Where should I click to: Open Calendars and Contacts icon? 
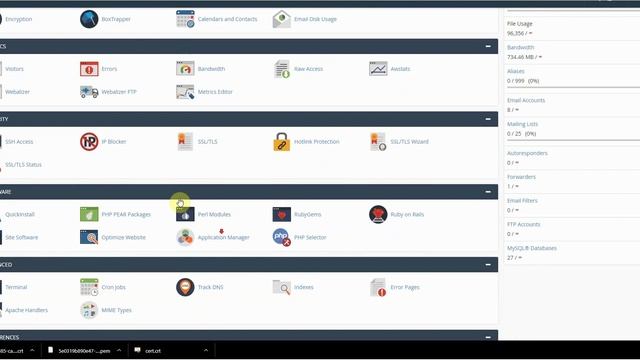pyautogui.click(x=185, y=19)
